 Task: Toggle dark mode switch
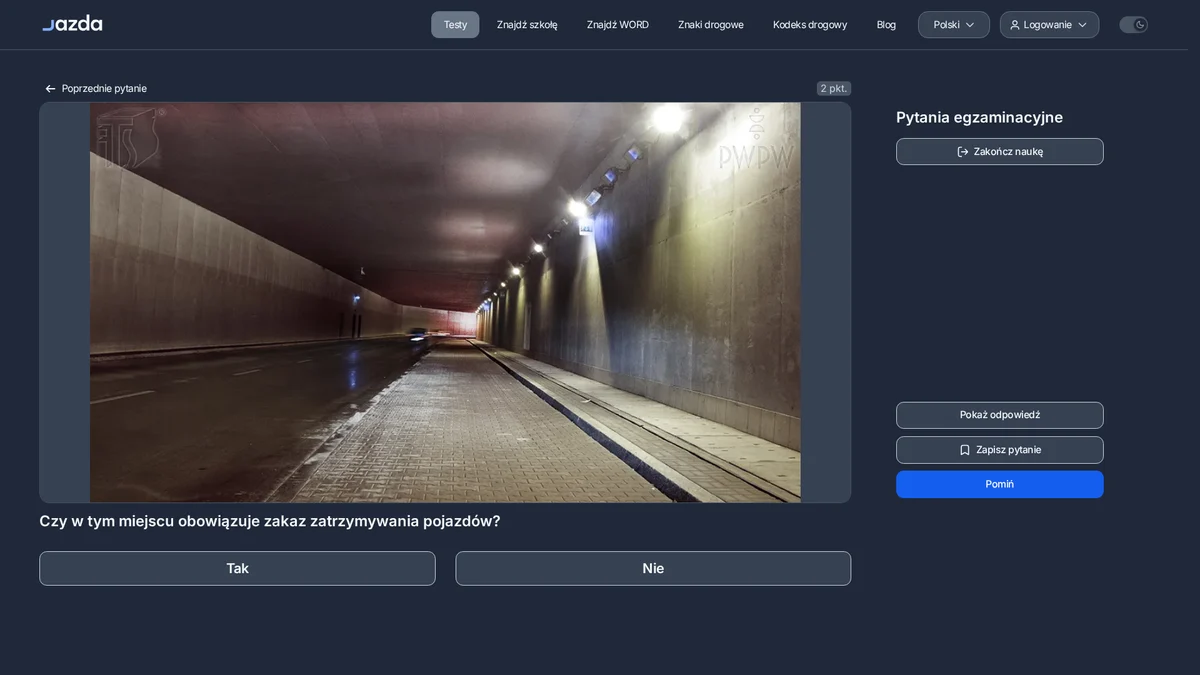pyautogui.click(x=1133, y=25)
